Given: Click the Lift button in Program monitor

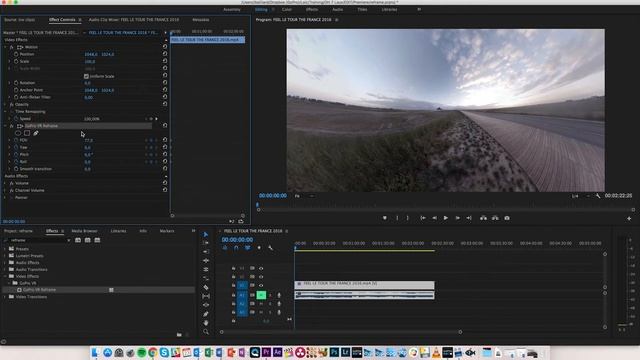Looking at the screenshot, I should 483,218.
